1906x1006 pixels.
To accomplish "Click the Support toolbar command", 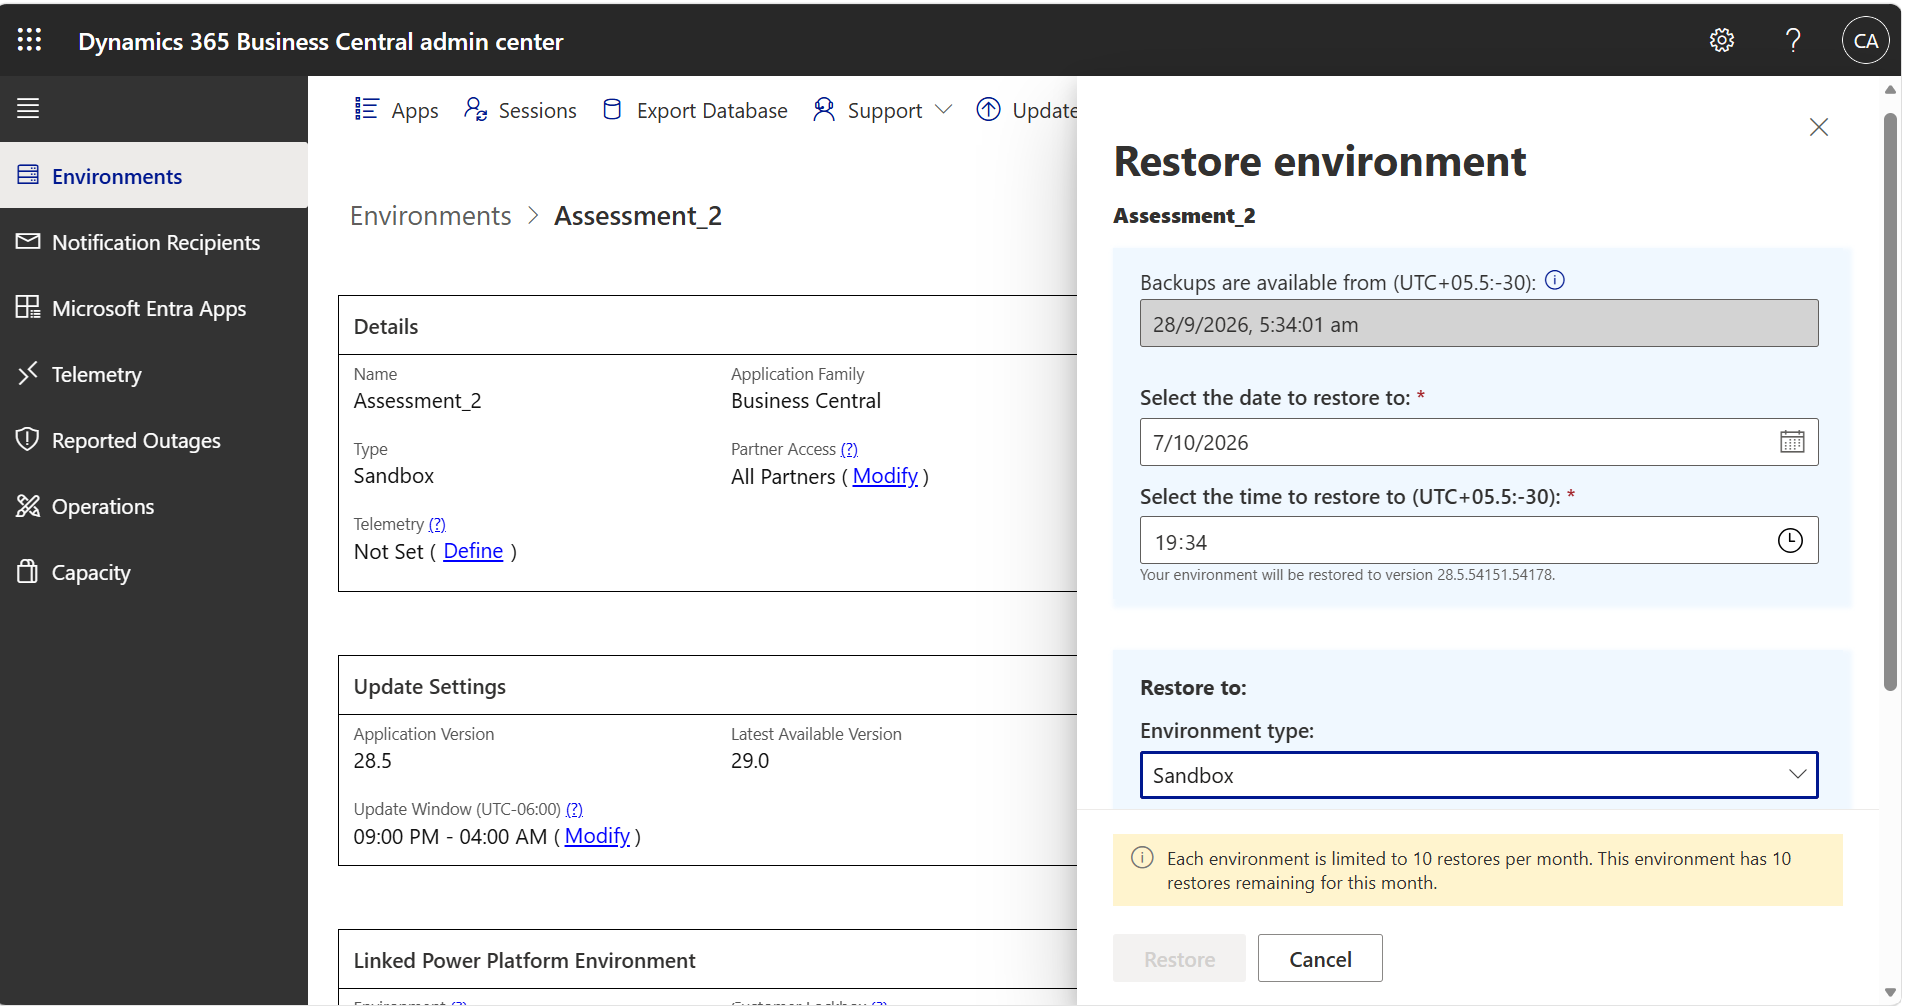I will [x=882, y=110].
